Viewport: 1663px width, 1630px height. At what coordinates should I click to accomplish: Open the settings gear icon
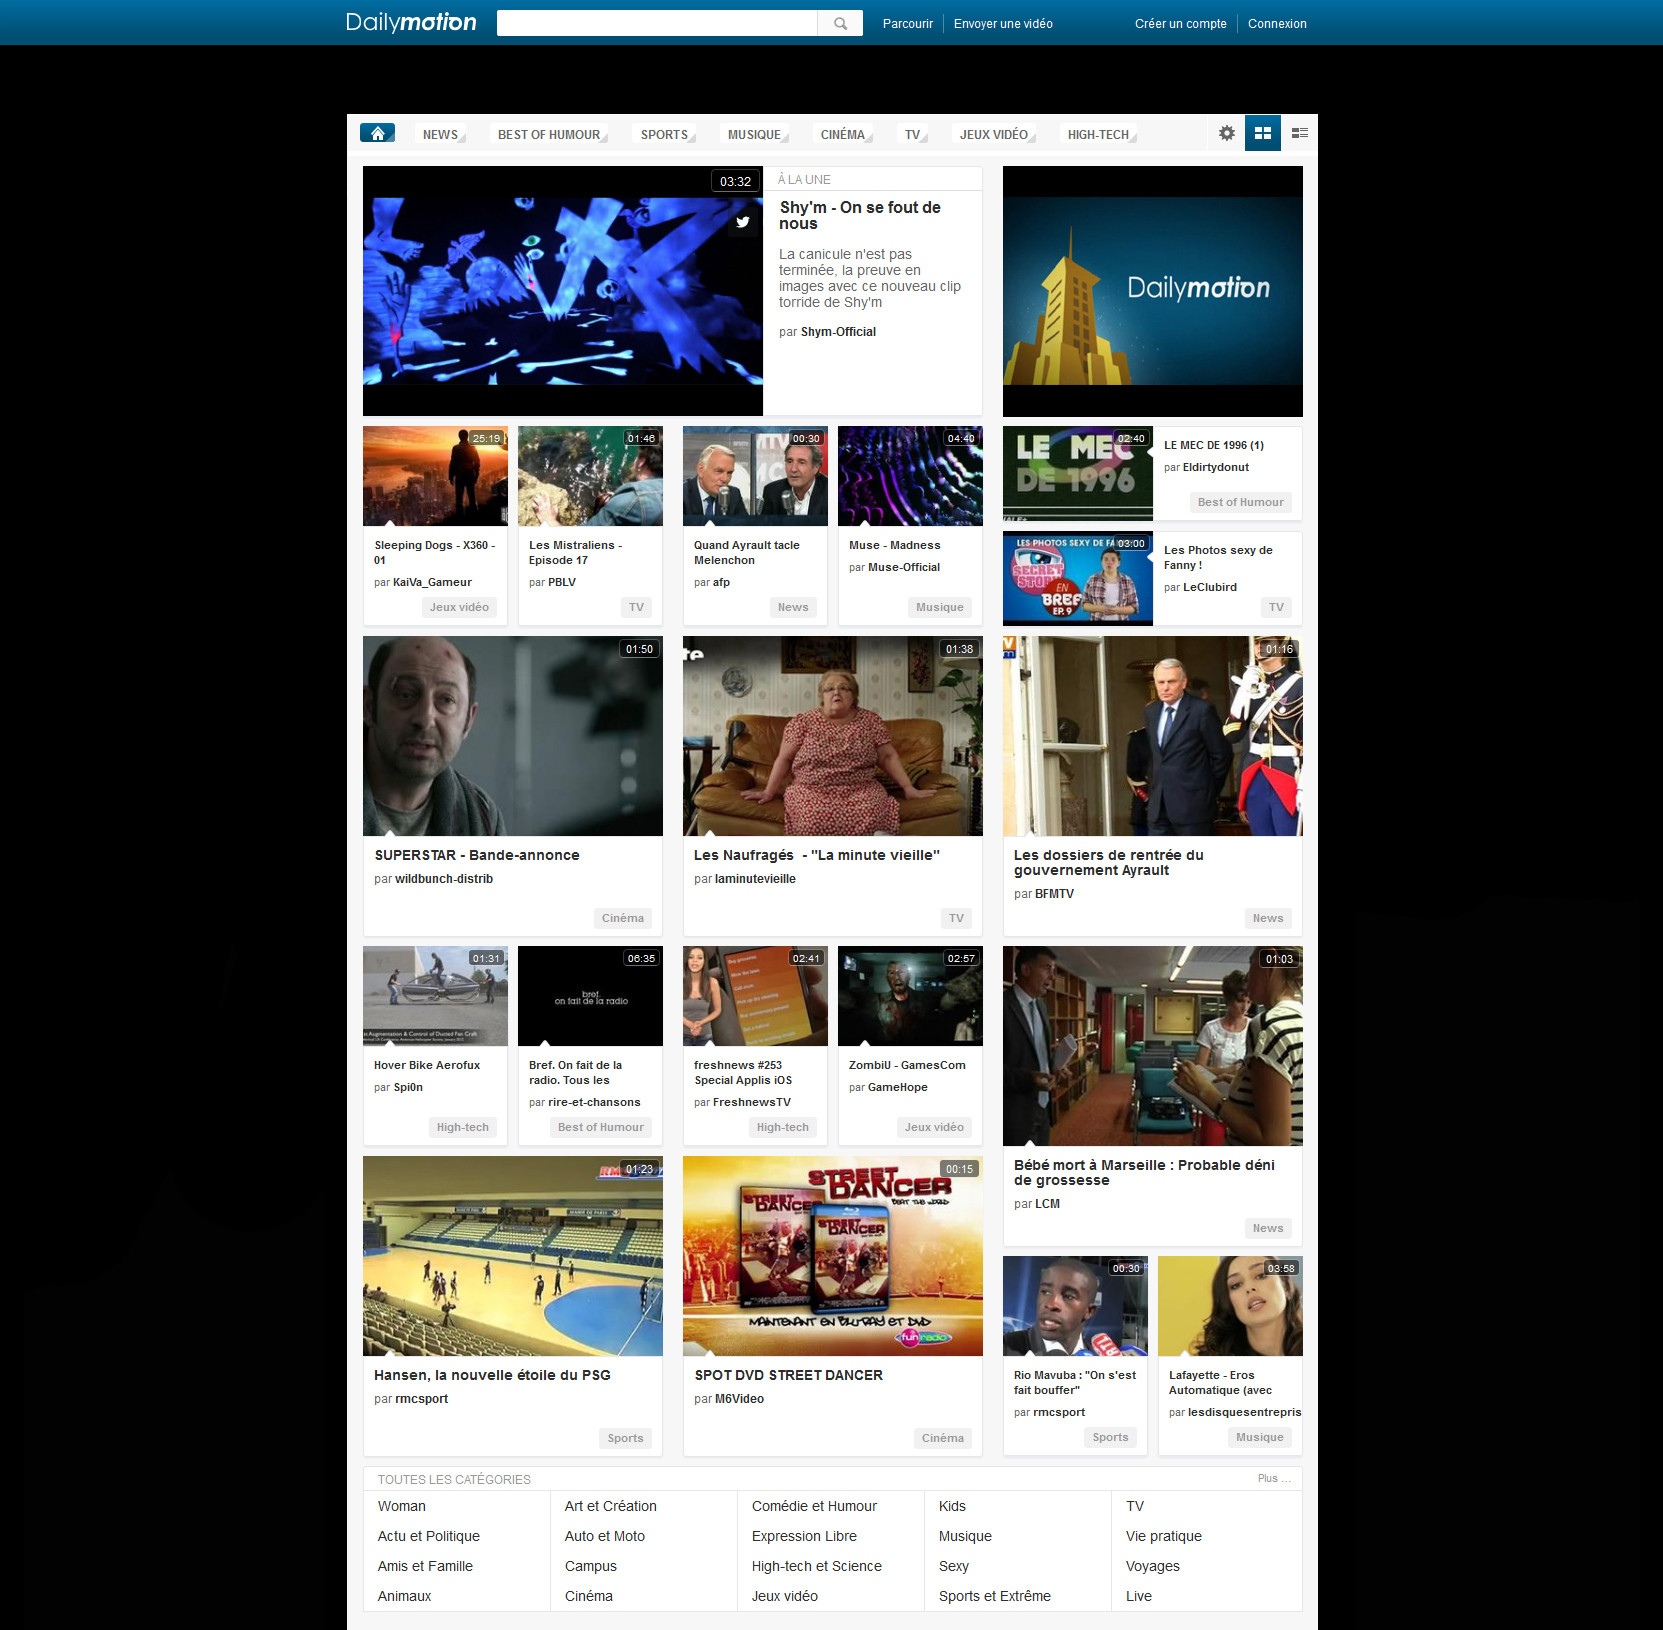[1227, 132]
